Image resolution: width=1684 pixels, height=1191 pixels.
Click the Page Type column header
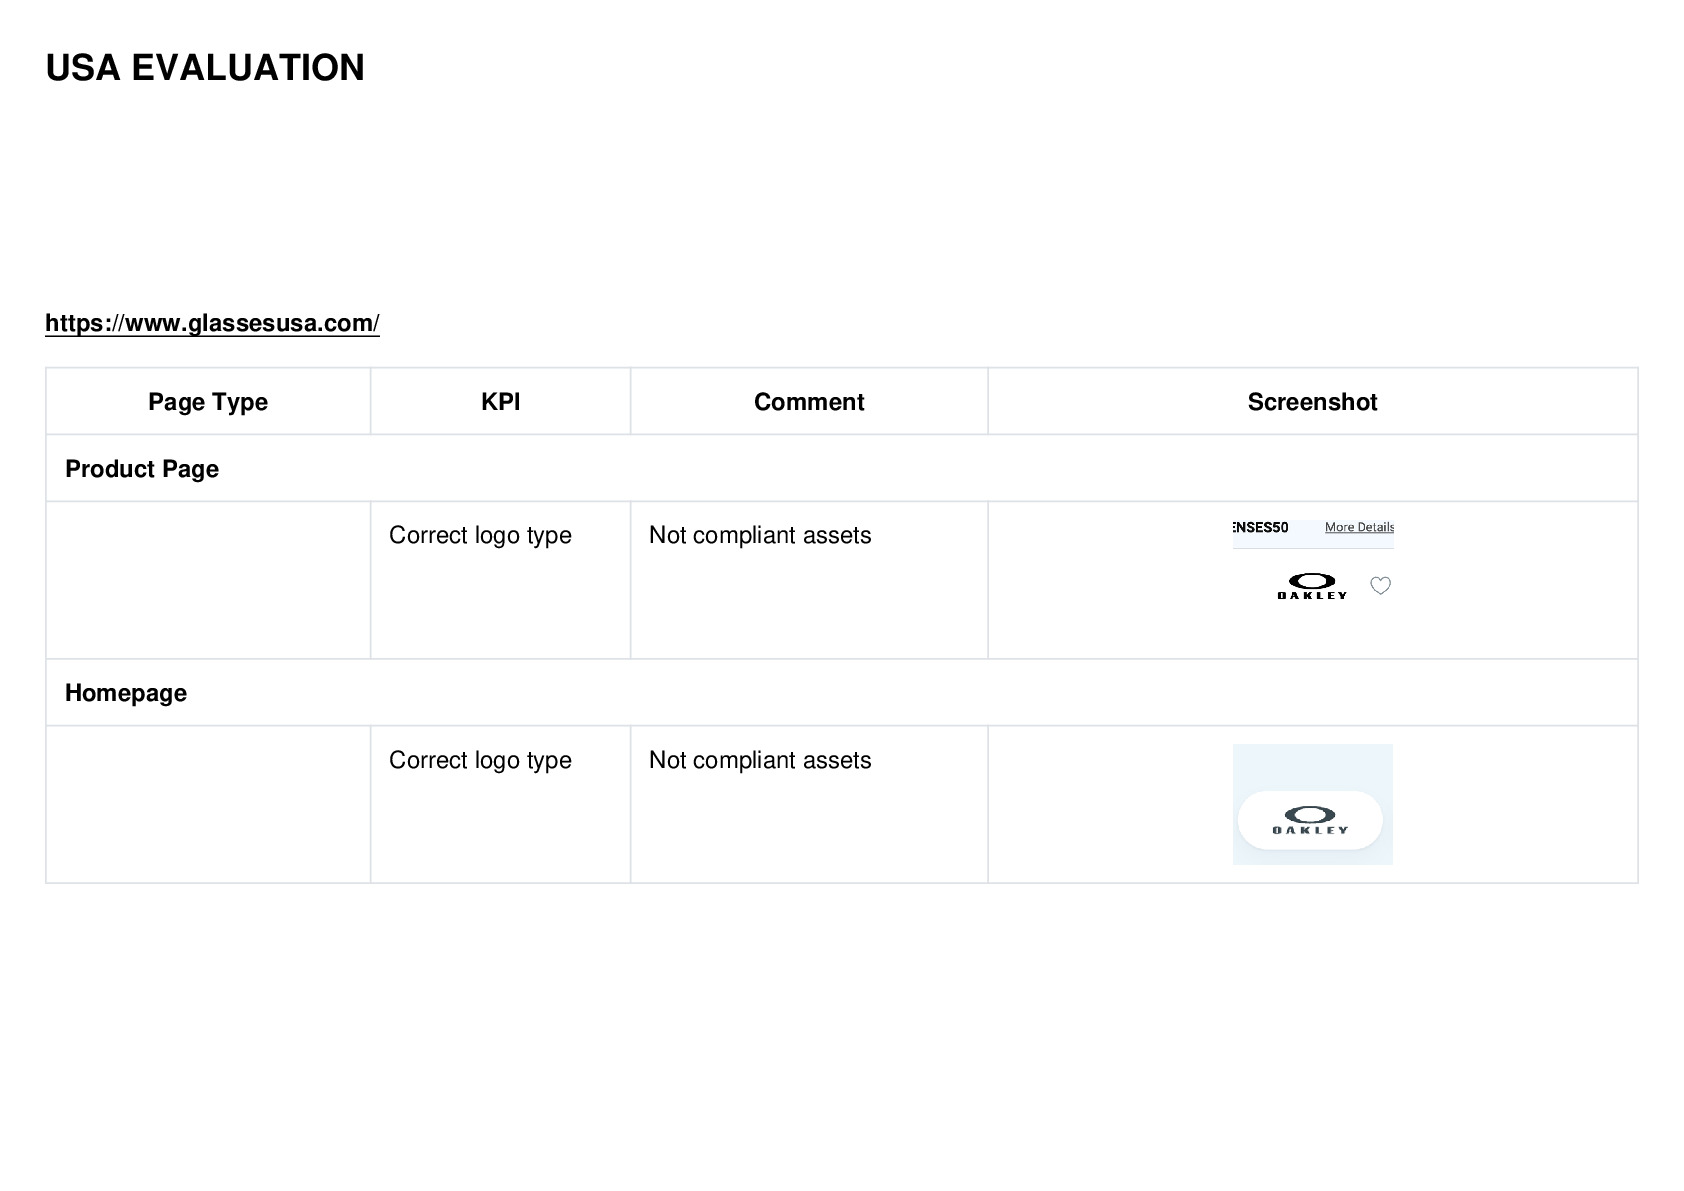tap(208, 402)
